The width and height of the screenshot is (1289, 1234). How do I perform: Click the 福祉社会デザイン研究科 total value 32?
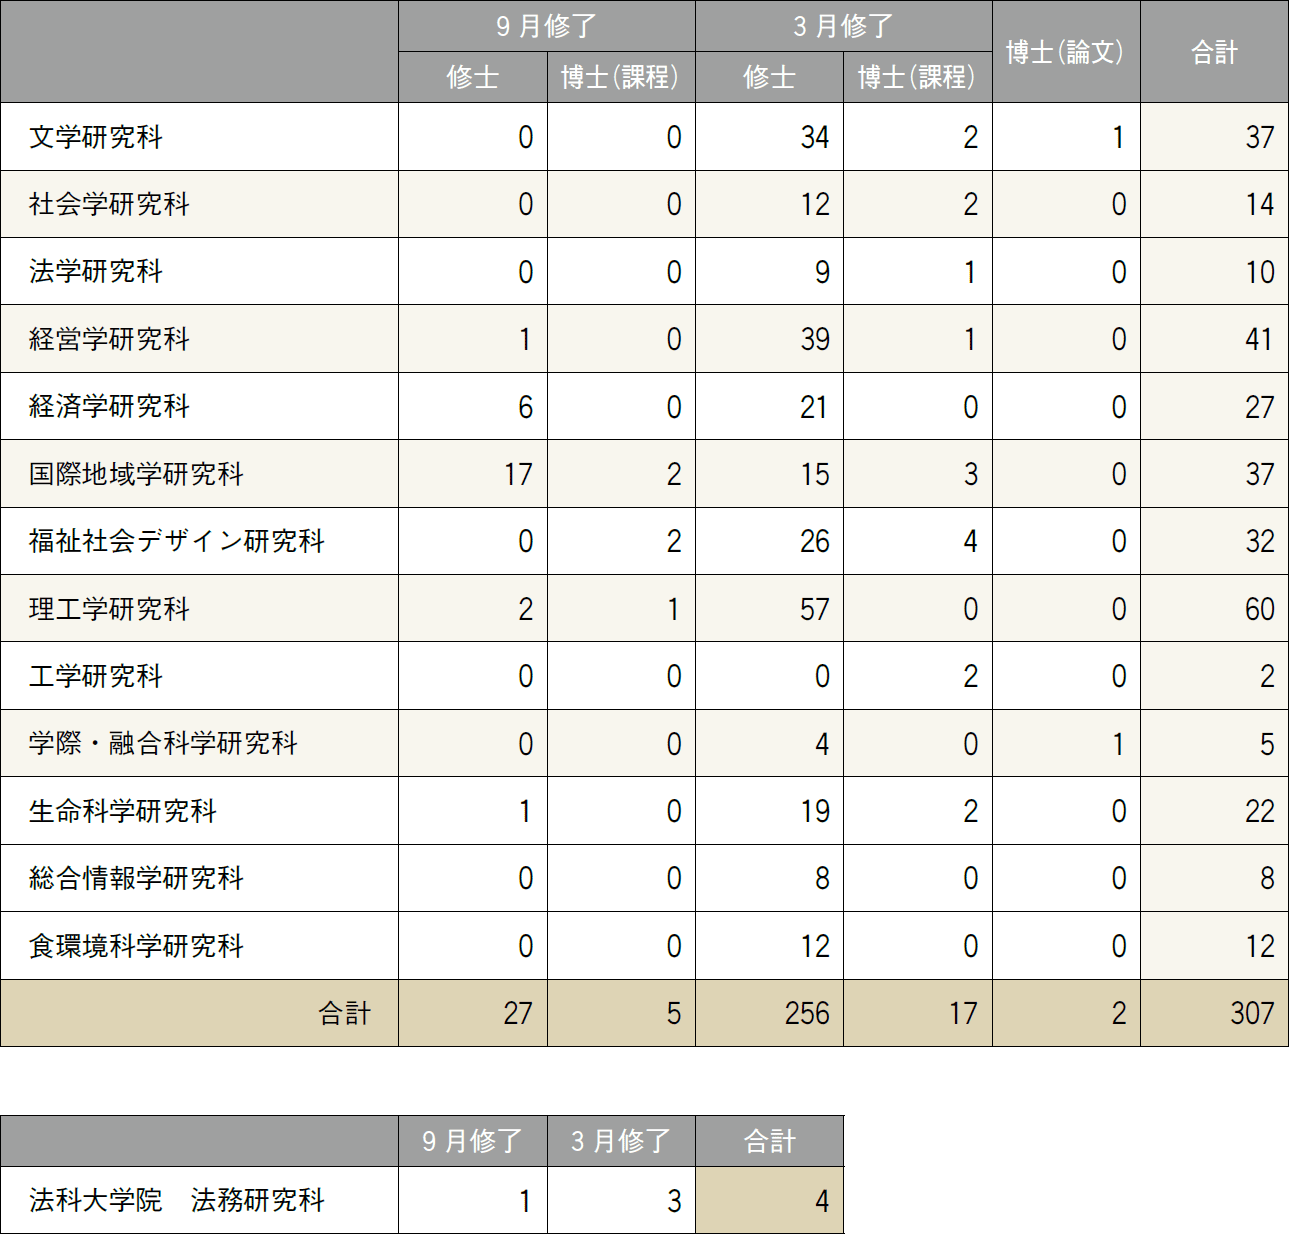(1260, 541)
